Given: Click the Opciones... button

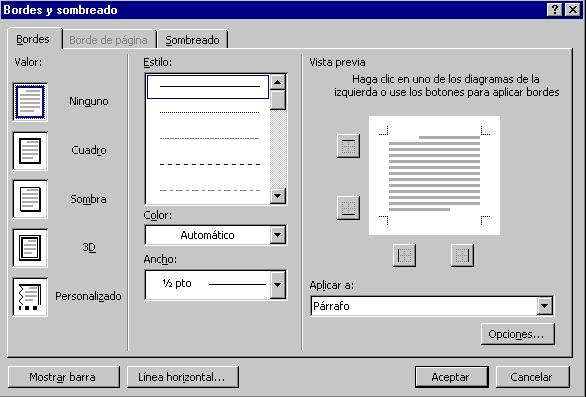Looking at the screenshot, I should [518, 334].
